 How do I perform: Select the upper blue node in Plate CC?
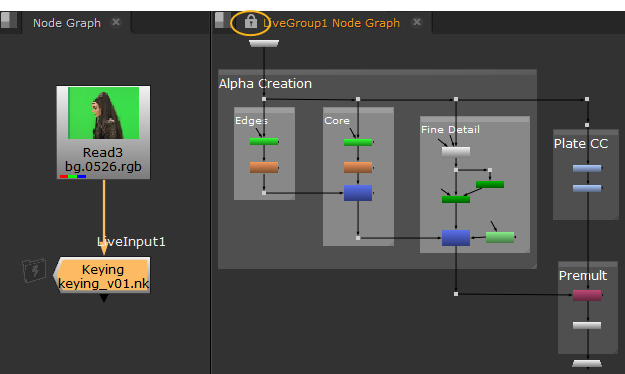tap(587, 168)
